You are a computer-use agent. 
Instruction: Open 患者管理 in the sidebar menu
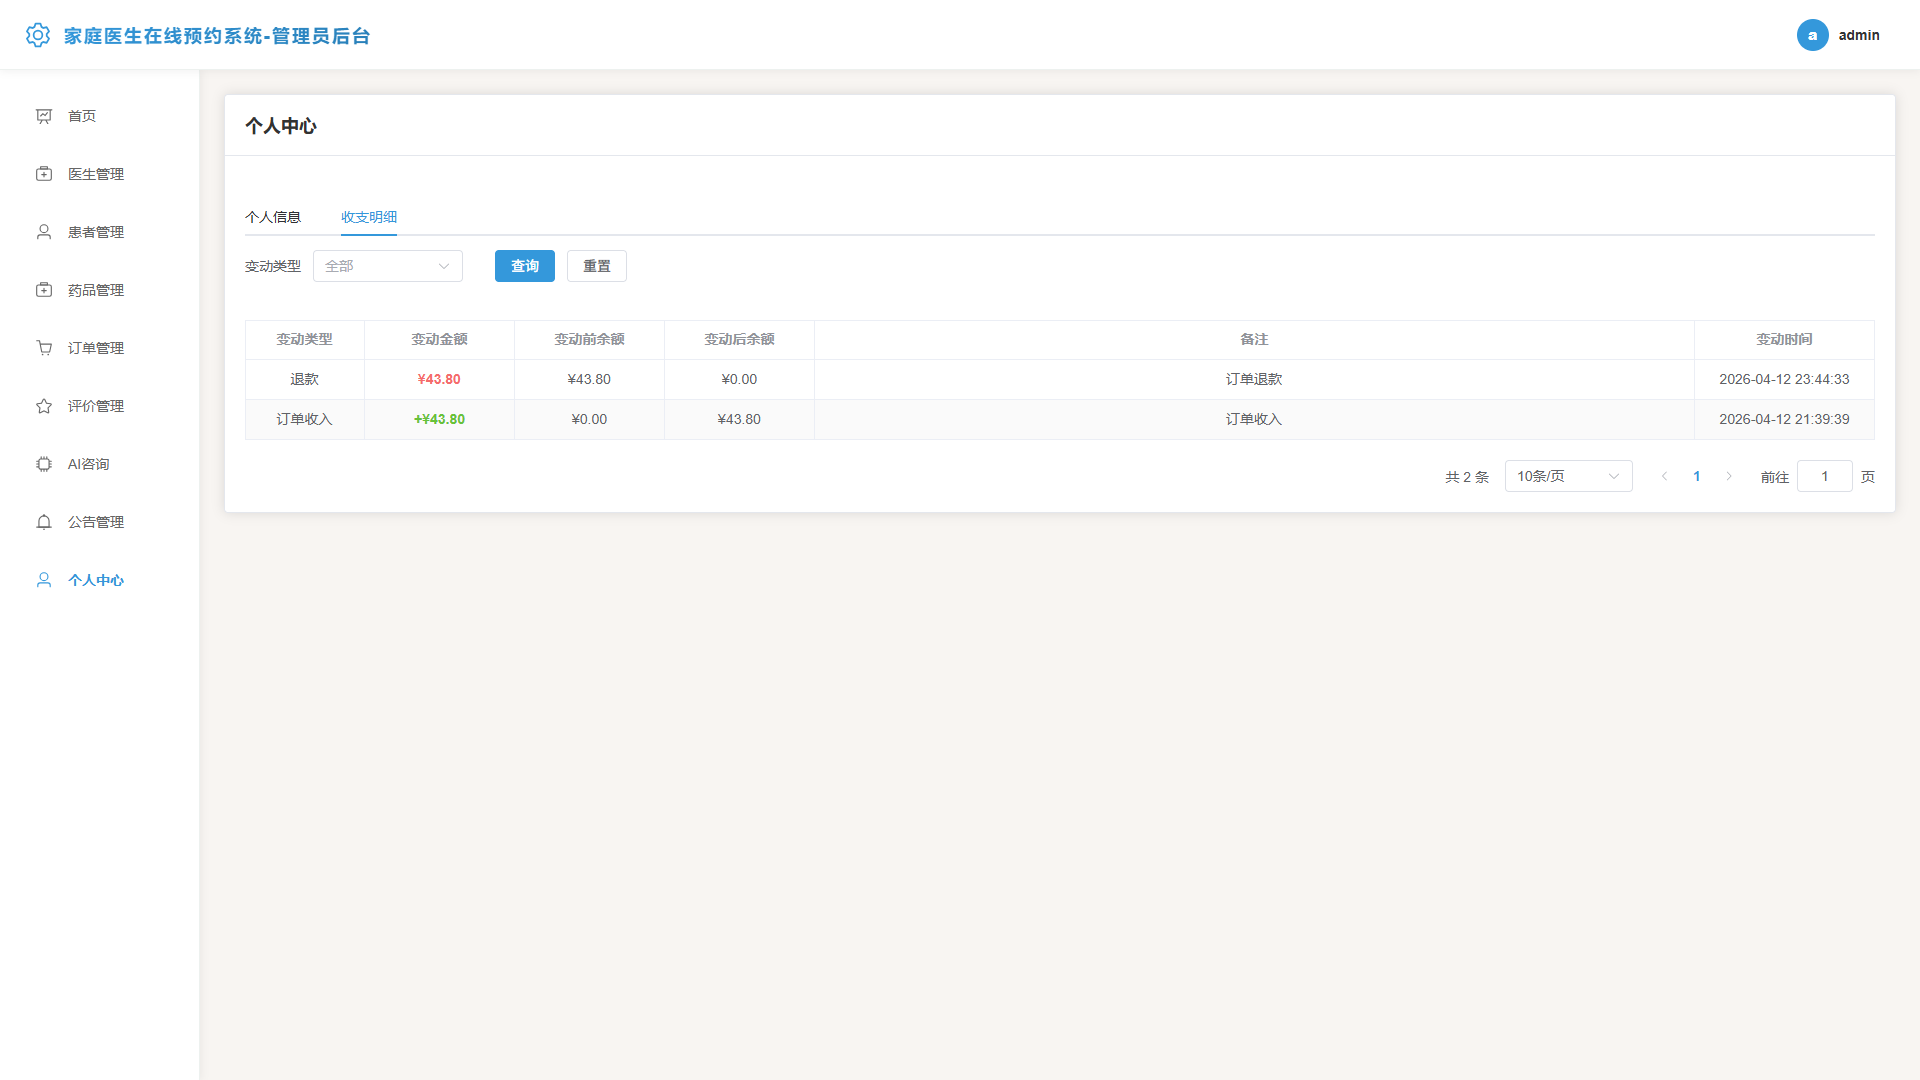(x=100, y=232)
